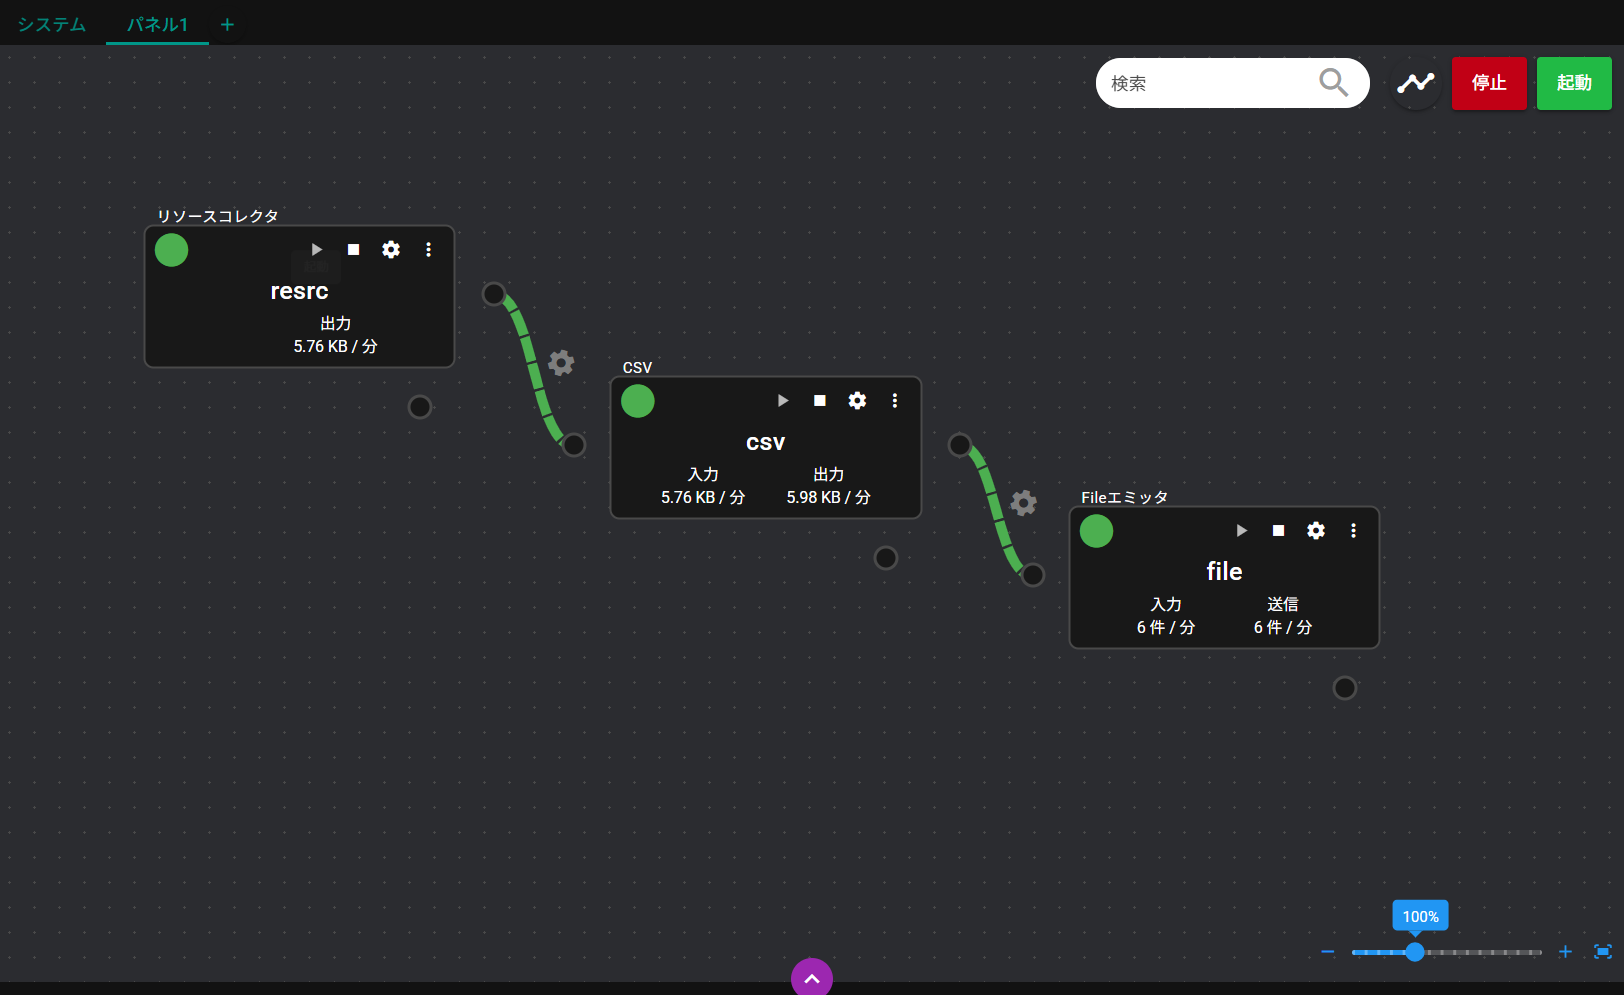Click the search magnifier icon
Viewport: 1624px width, 995px height.
click(x=1333, y=83)
